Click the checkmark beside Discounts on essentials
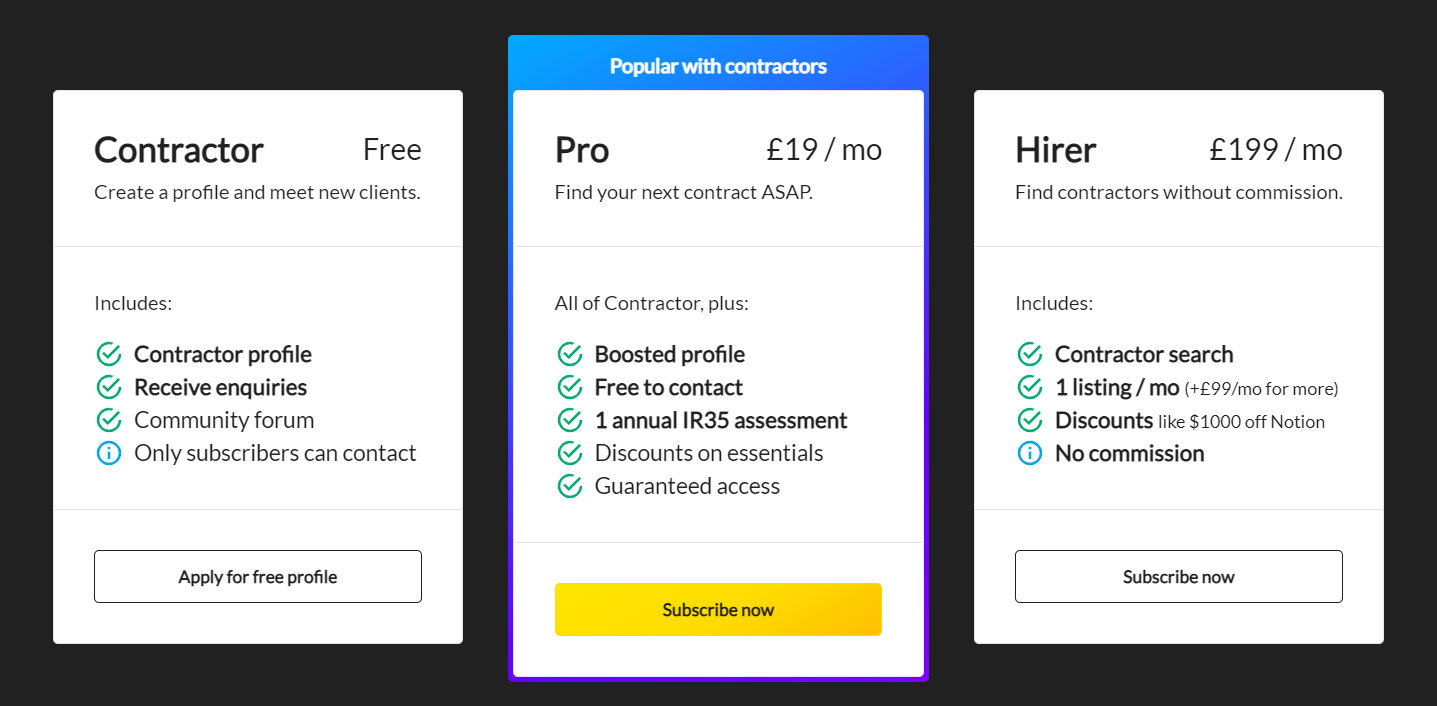 click(x=569, y=453)
